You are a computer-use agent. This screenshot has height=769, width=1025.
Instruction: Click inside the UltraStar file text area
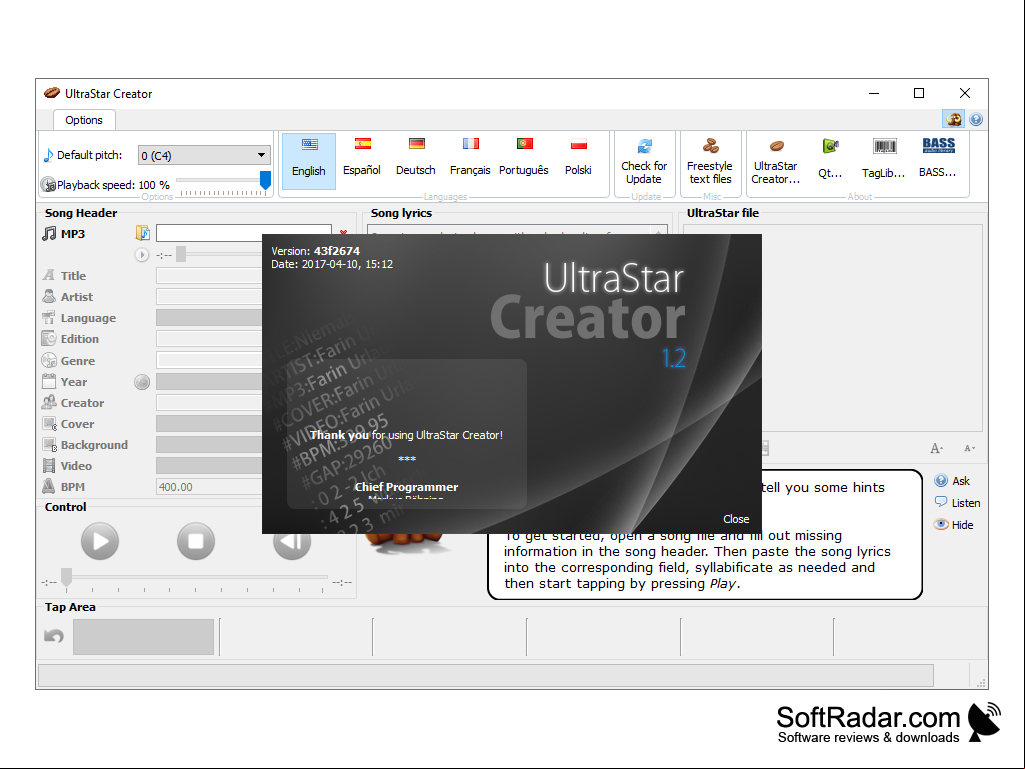point(833,328)
